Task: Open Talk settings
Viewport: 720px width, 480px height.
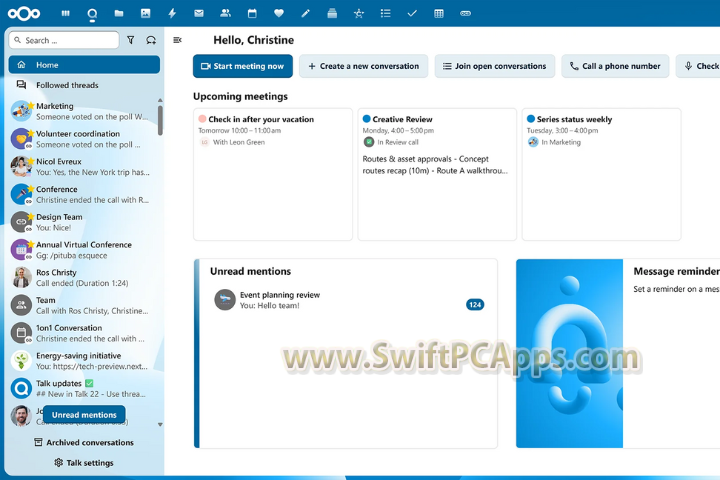Action: (84, 463)
